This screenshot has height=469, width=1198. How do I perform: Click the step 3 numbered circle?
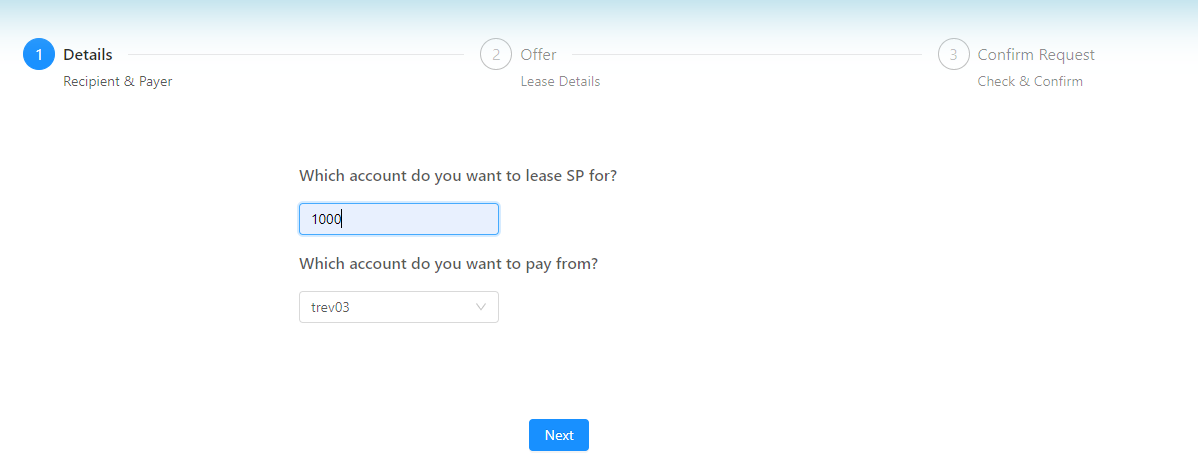pos(953,55)
